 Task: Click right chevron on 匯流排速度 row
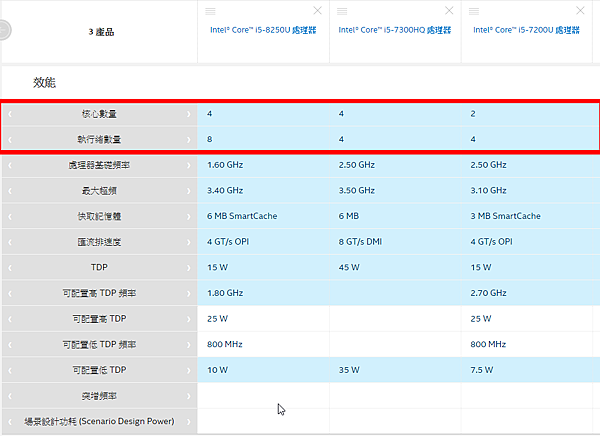(189, 242)
